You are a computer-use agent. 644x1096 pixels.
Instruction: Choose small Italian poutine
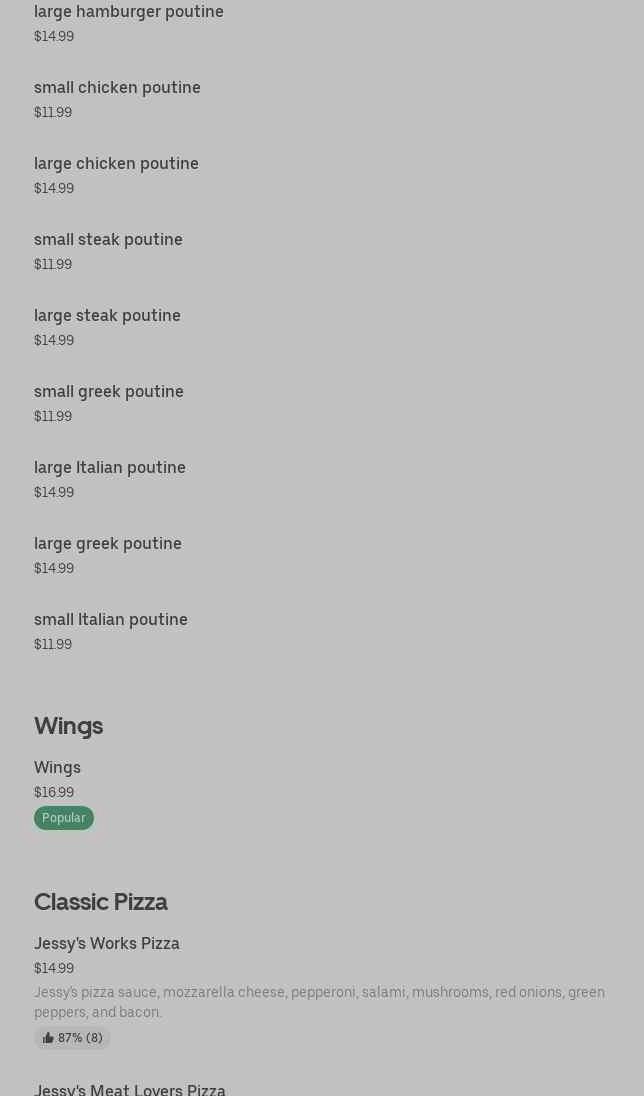coord(111,620)
